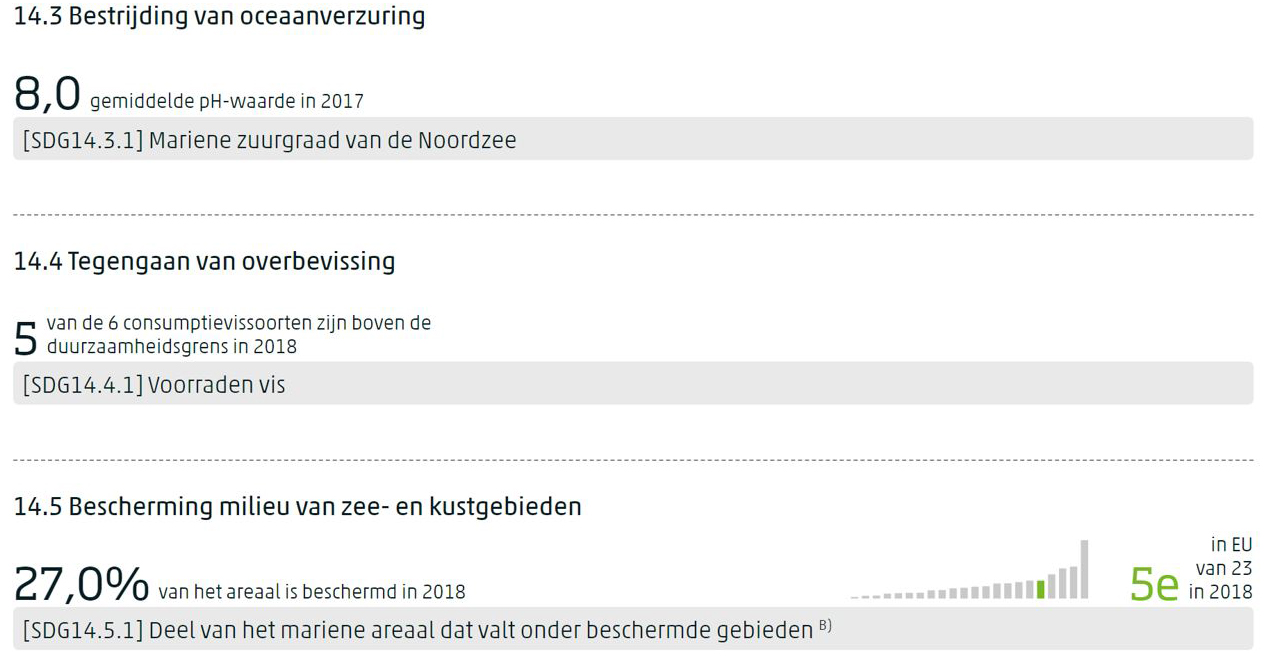Click heading '14.3 Bestrijding van oceaanverzuring'

pos(219,17)
